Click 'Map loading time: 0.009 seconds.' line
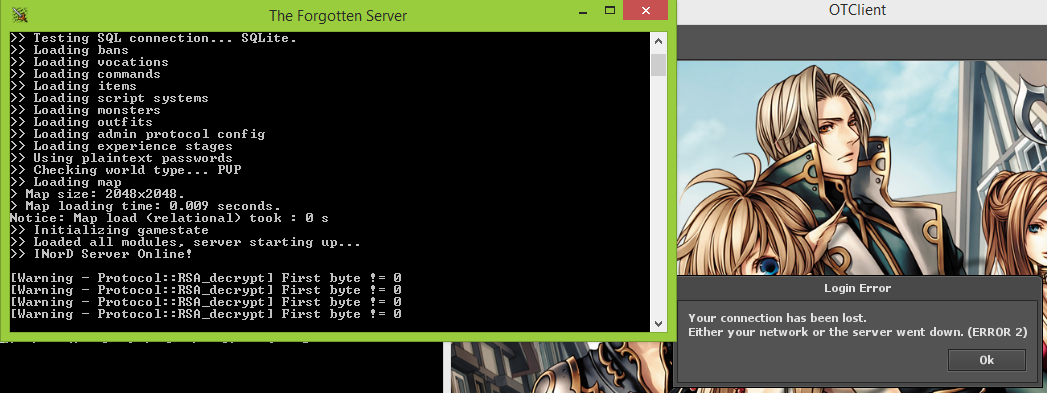The width and height of the screenshot is (1047, 393). point(146,206)
